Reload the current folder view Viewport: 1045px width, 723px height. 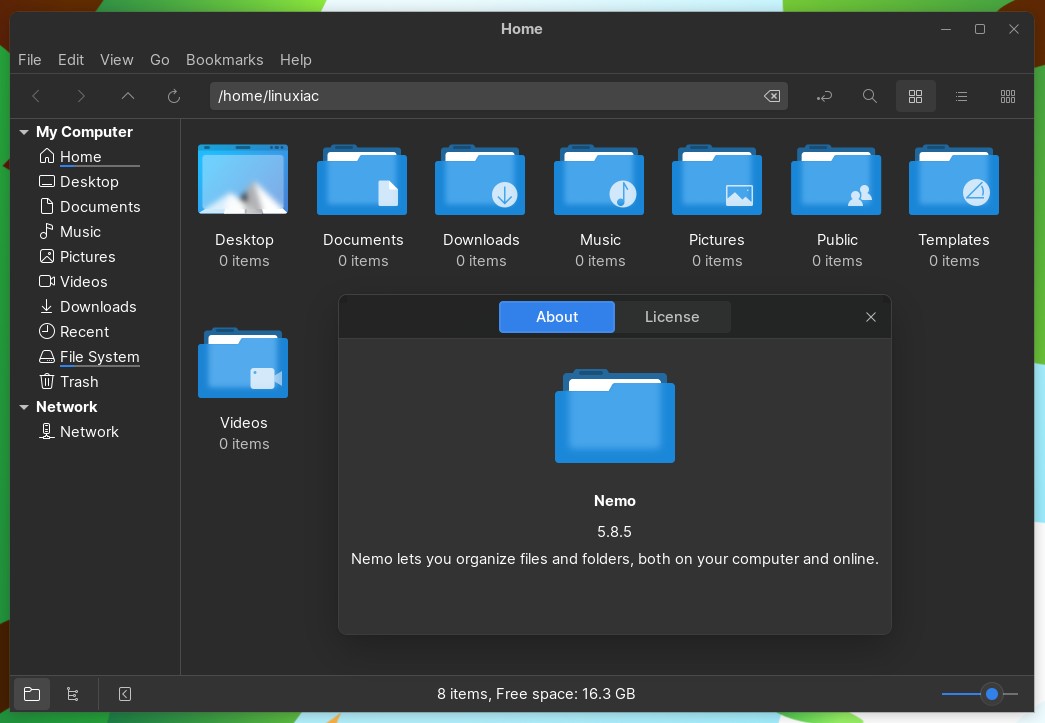point(174,97)
